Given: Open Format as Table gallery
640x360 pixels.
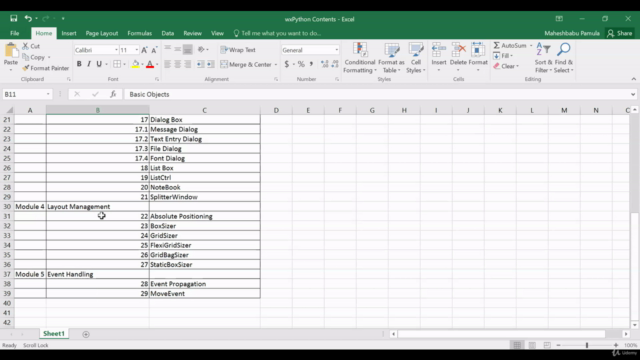Looking at the screenshot, I should [x=391, y=58].
